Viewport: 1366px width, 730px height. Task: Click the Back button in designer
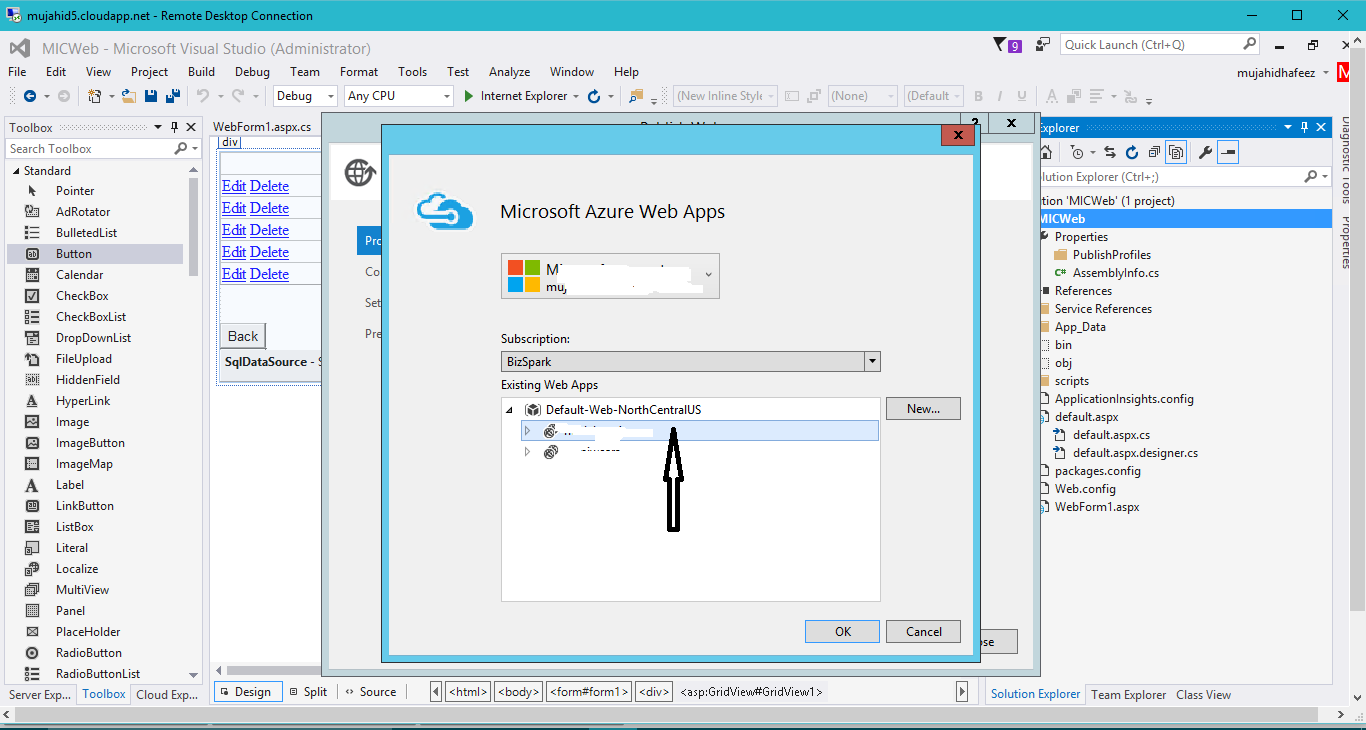click(243, 336)
